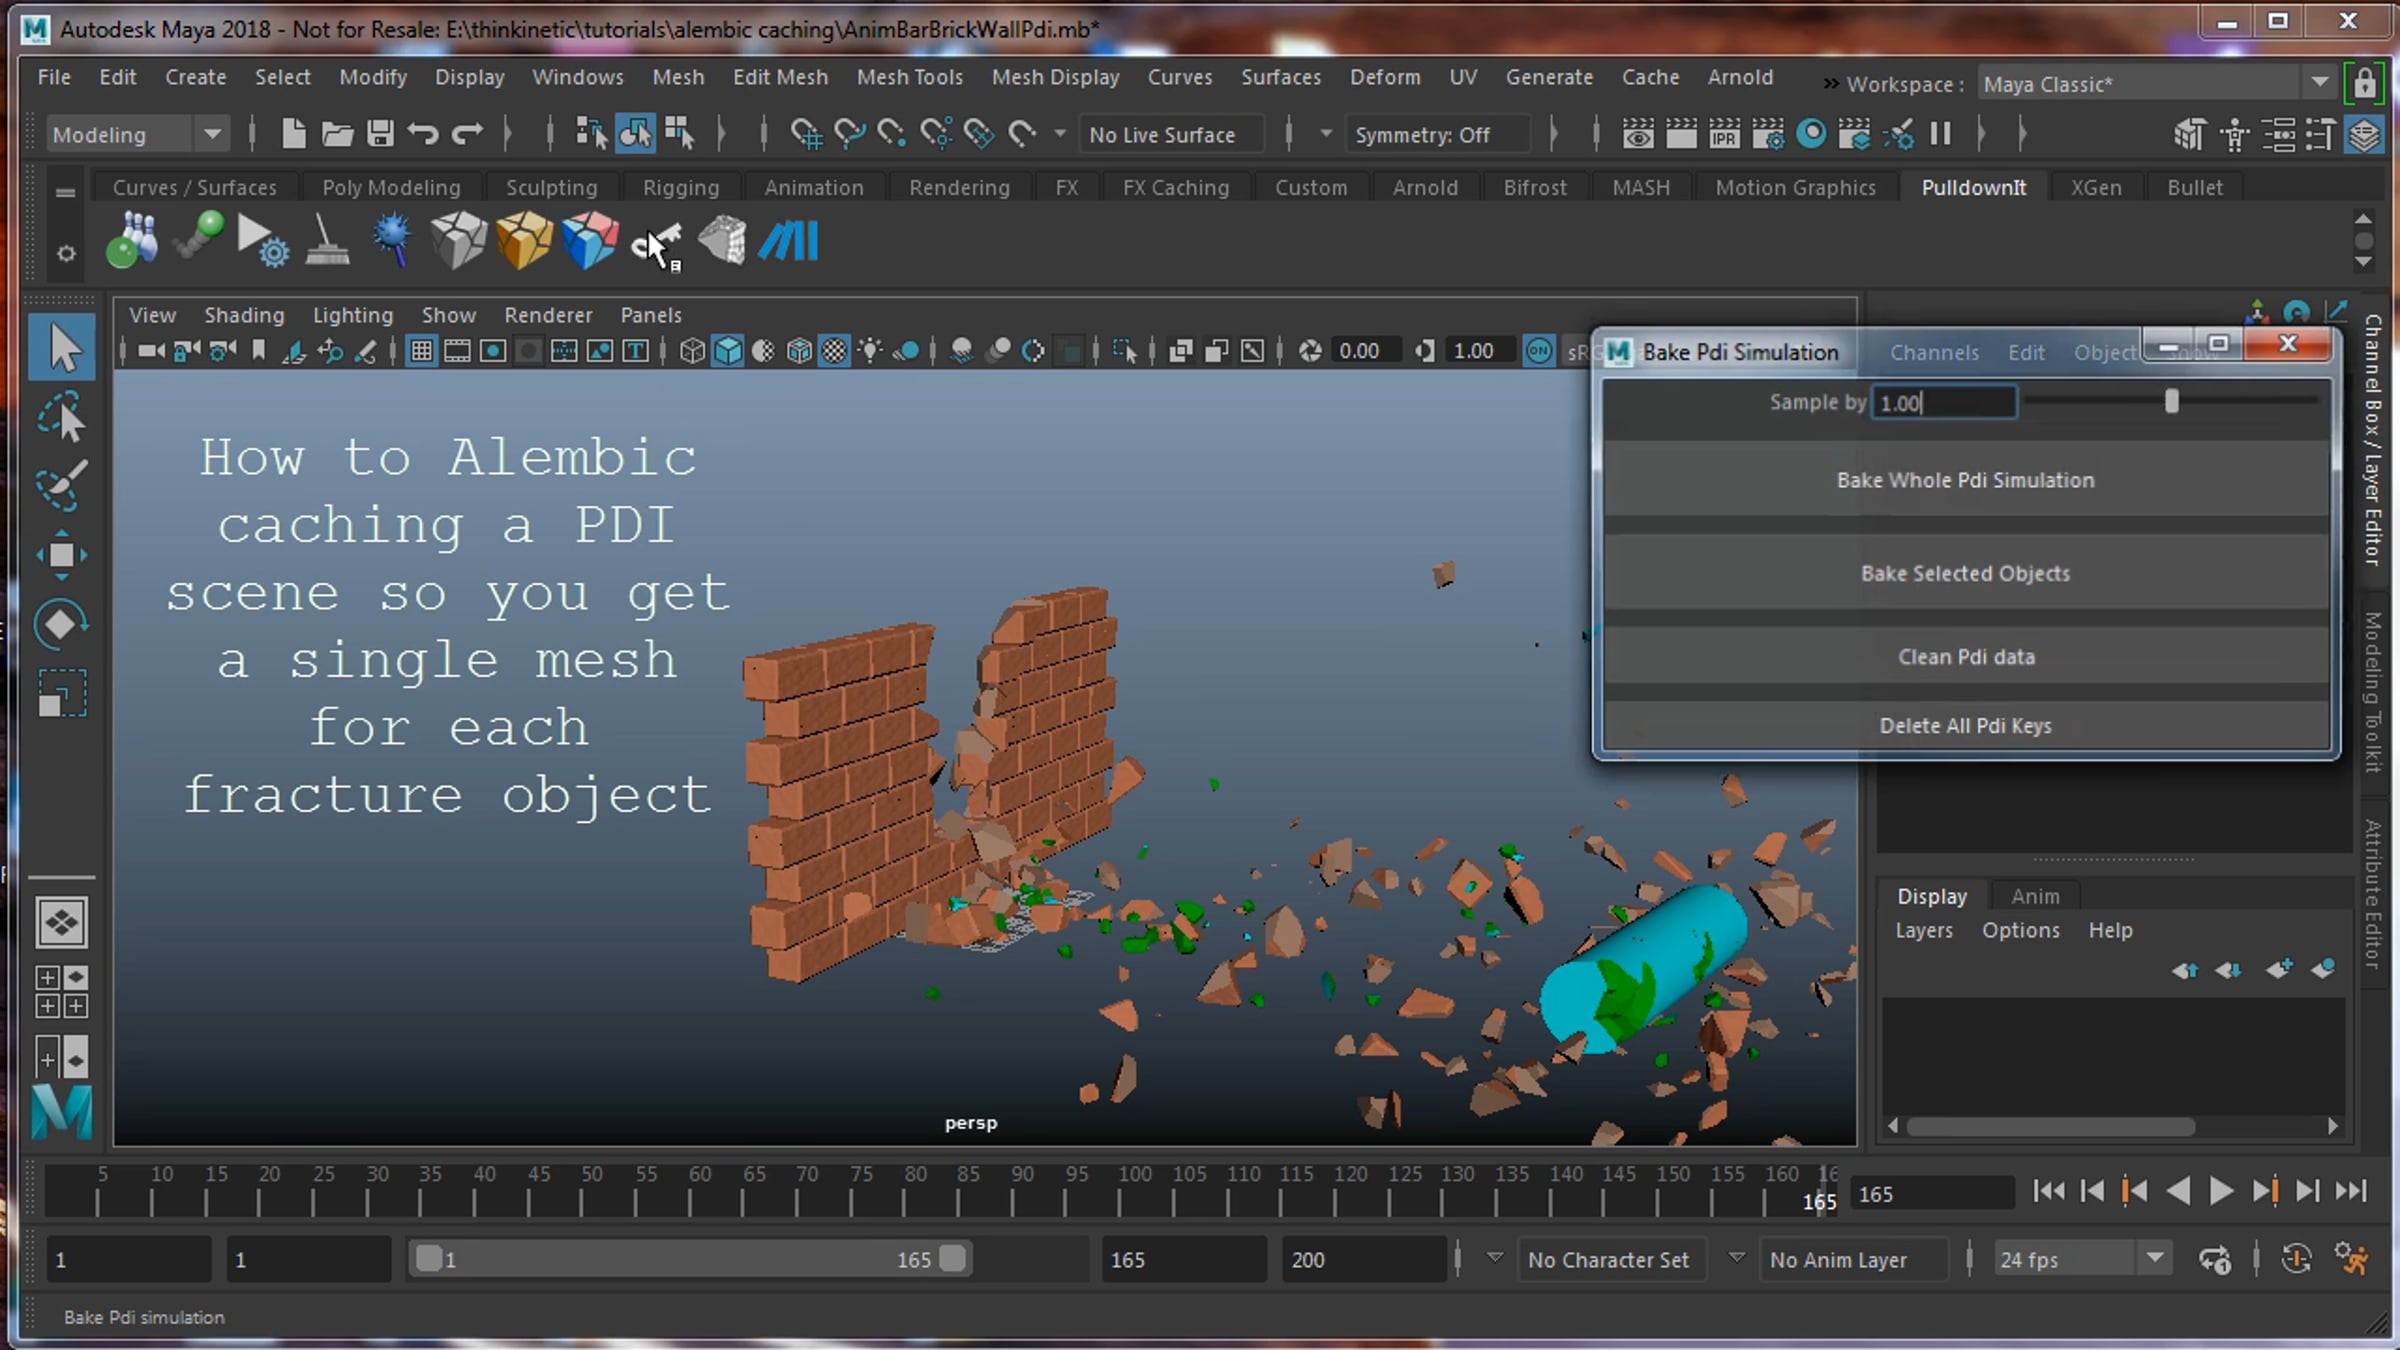Switch to the Bullet shelf tab
The image size is (2400, 1350).
click(x=2194, y=187)
